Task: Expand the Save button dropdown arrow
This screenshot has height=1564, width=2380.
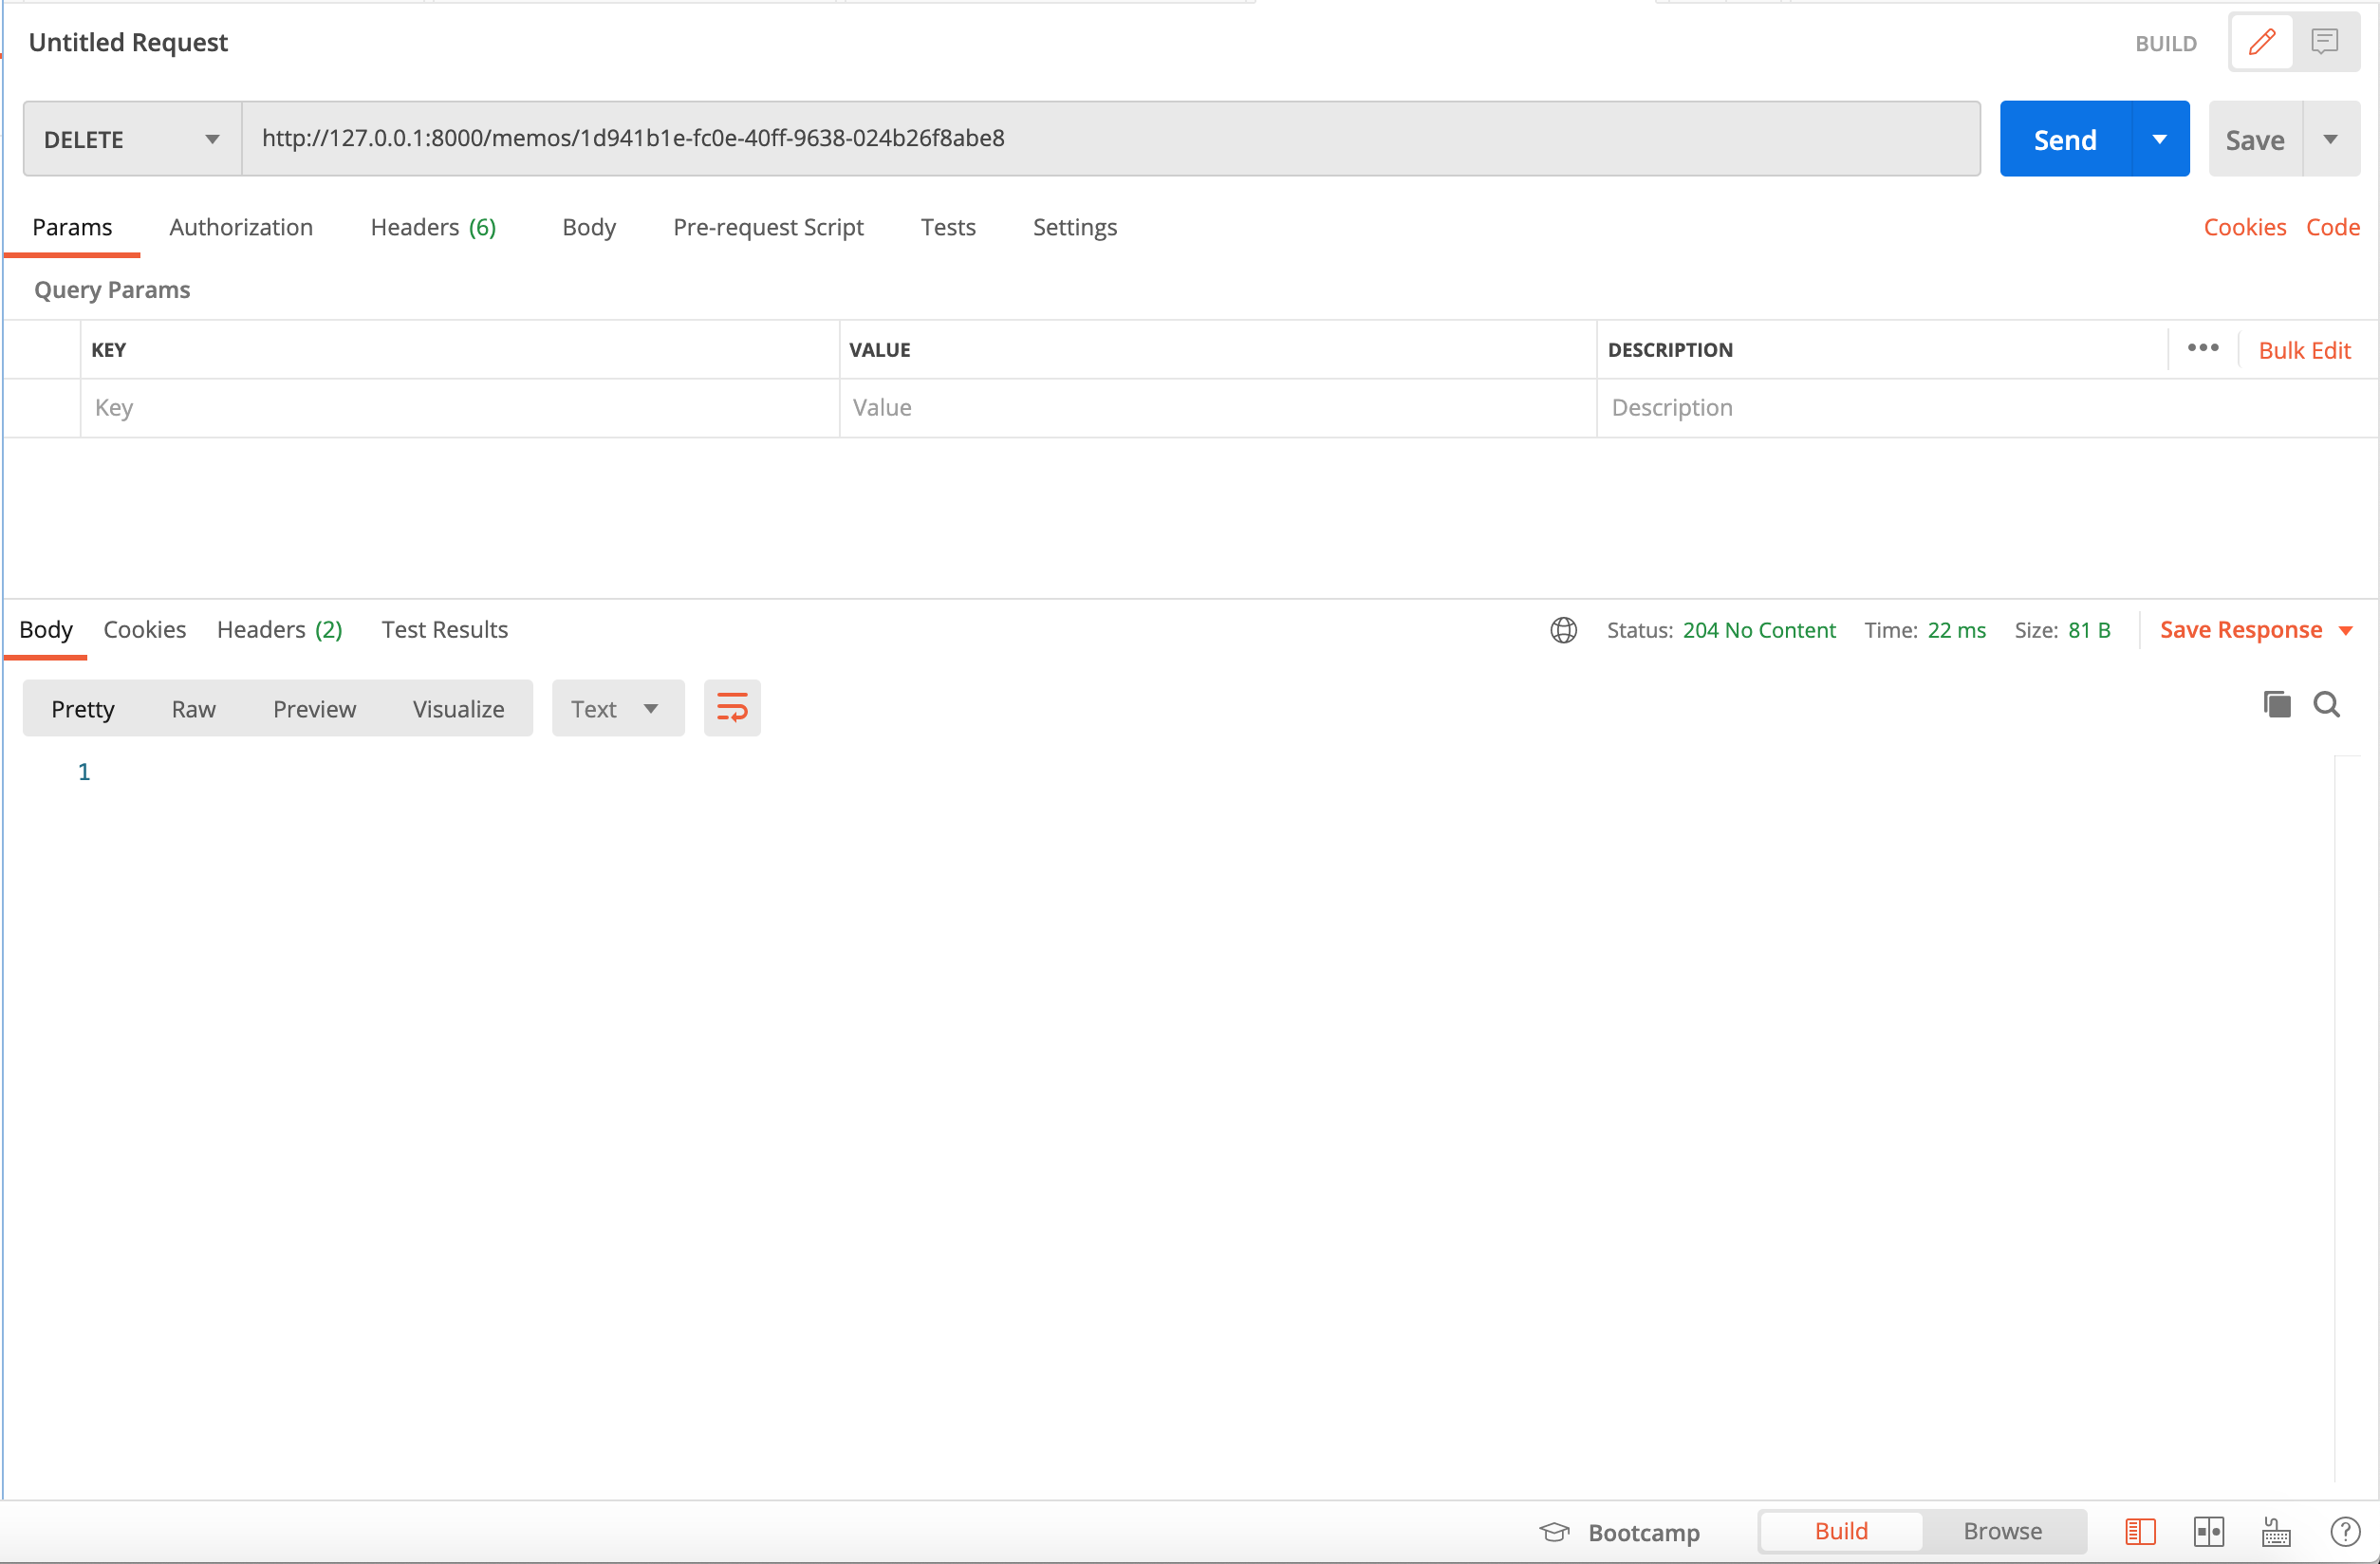Action: pos(2331,139)
